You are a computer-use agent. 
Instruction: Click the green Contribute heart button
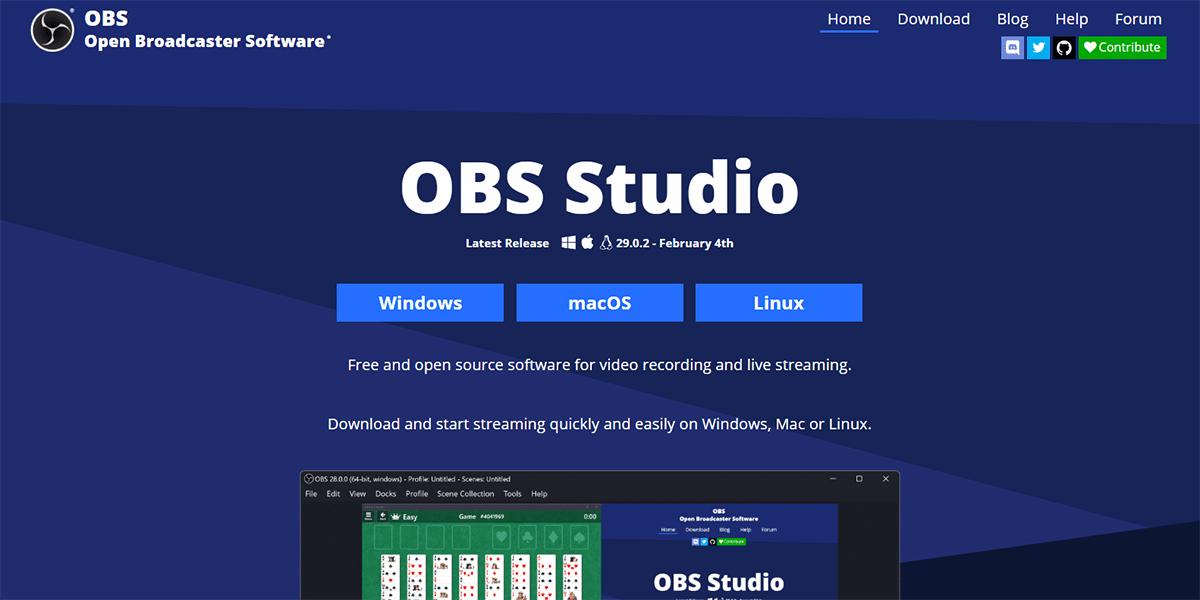pyautogui.click(x=1122, y=47)
